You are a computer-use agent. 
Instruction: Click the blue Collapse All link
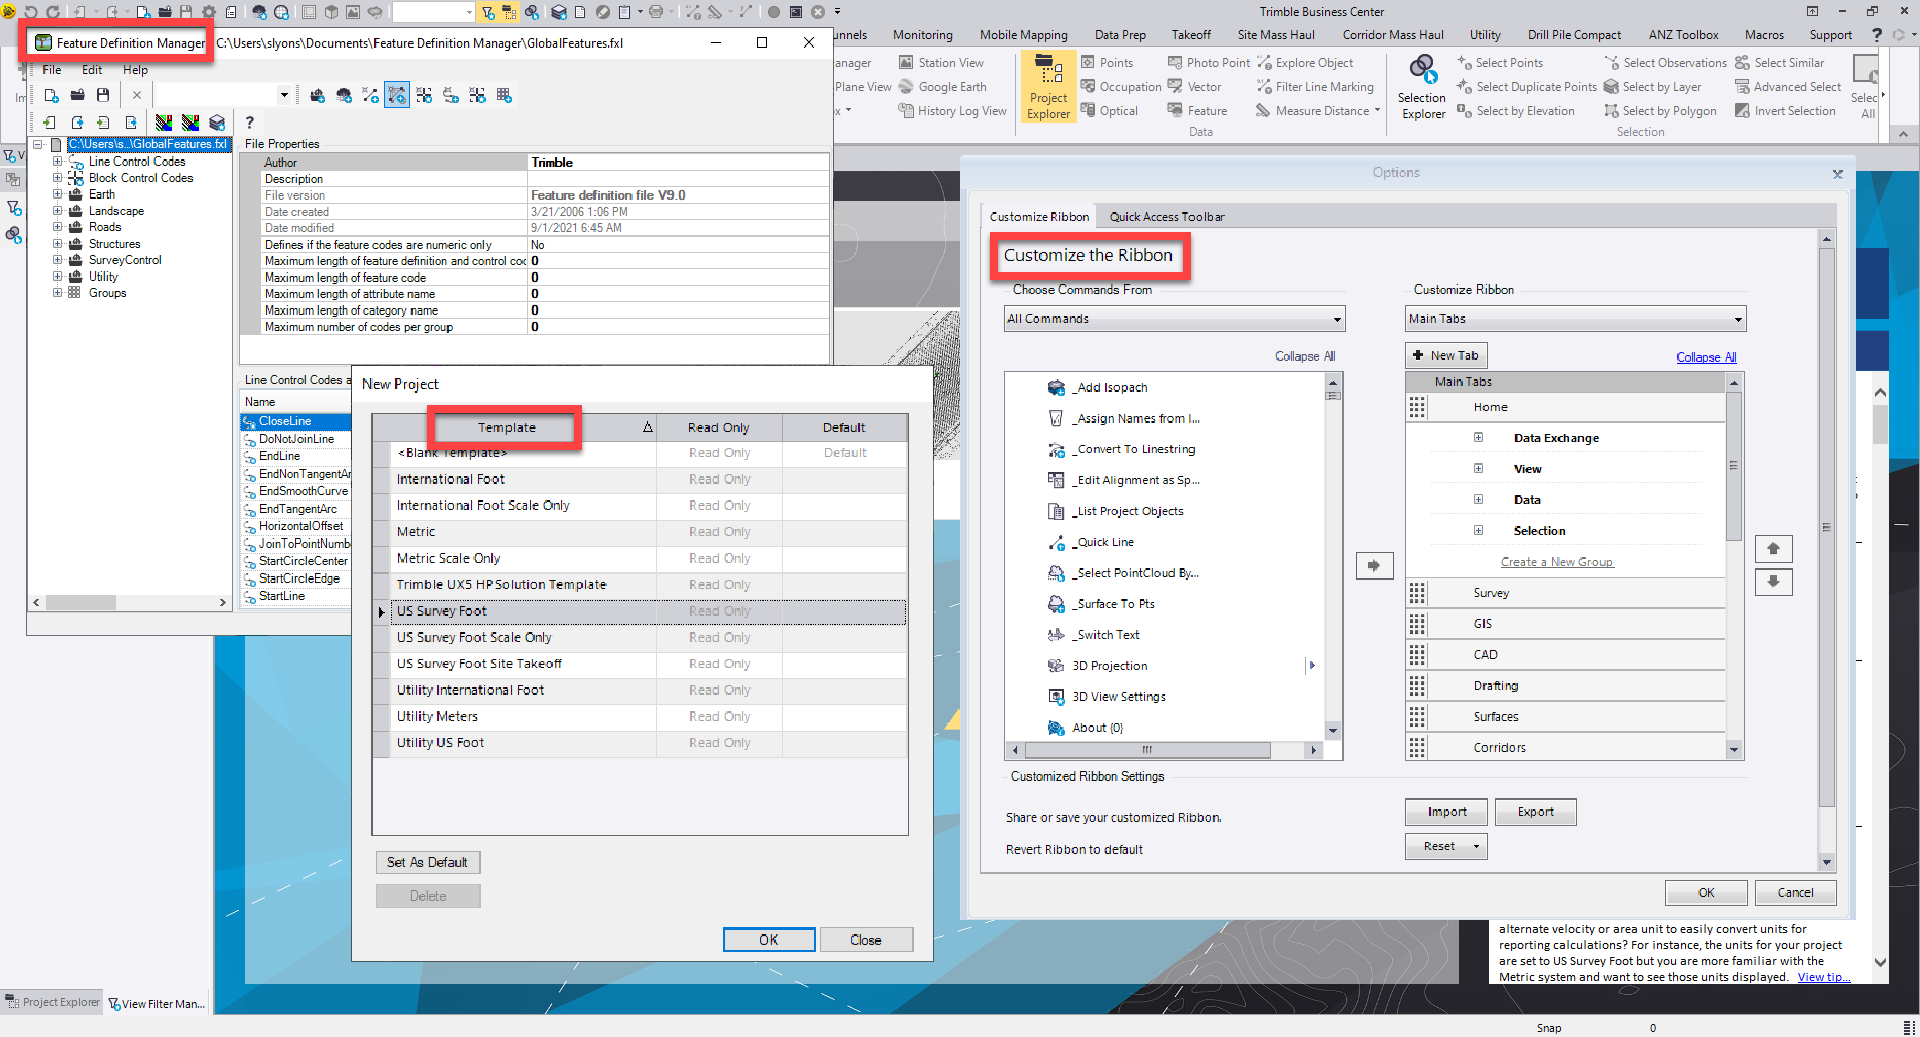point(1706,357)
